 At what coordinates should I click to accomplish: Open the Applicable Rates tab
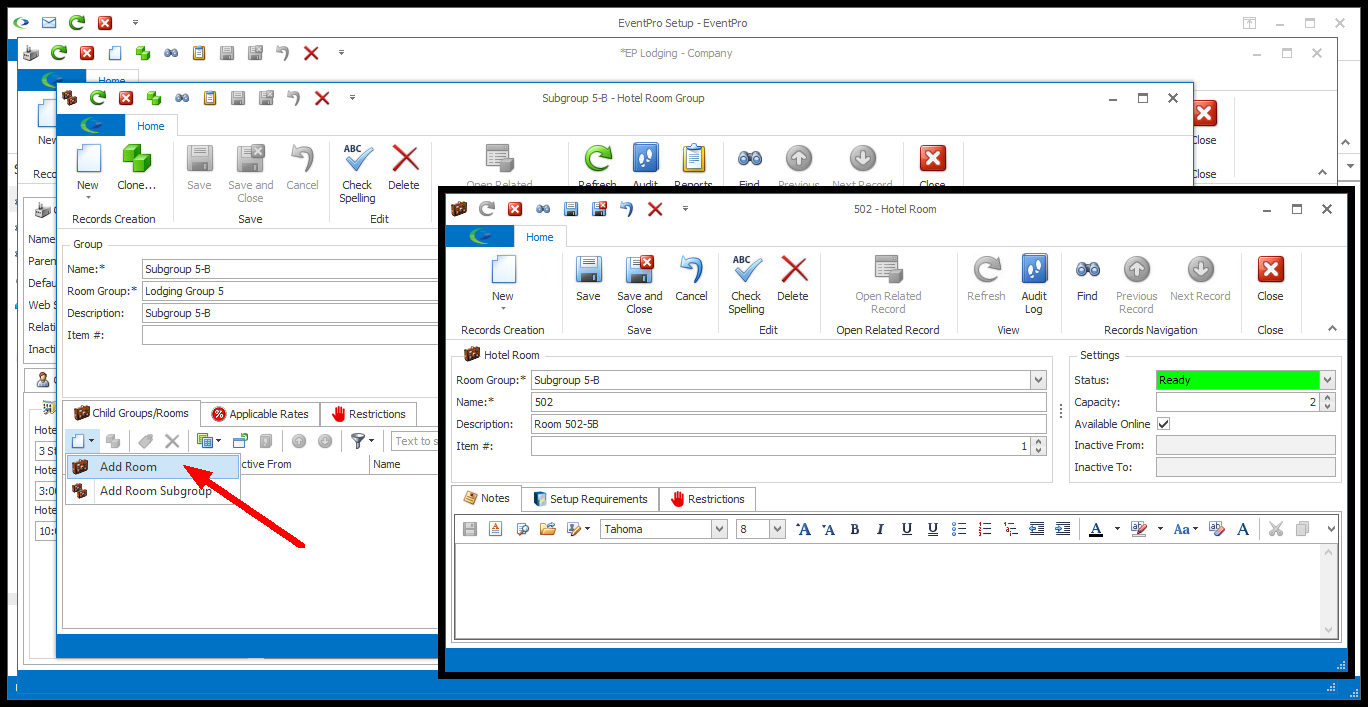(260, 414)
